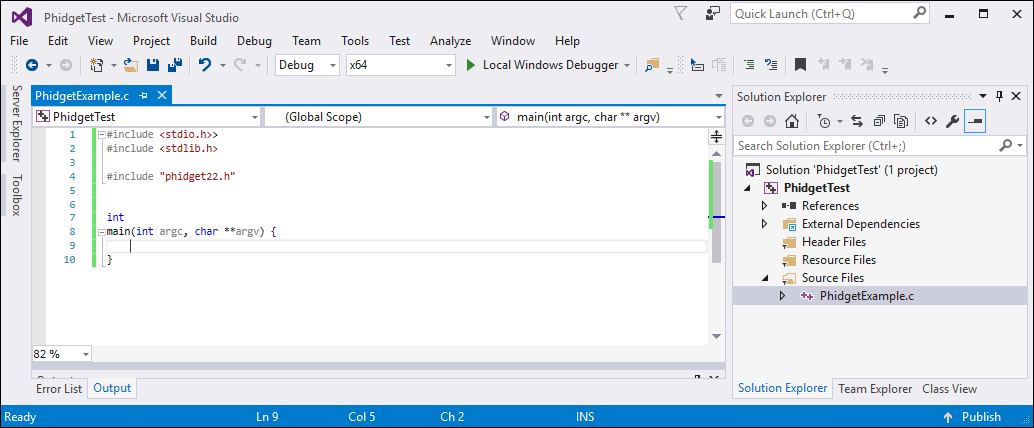Click the Navigate Backward arrow icon
1034x428 pixels.
(x=31, y=65)
